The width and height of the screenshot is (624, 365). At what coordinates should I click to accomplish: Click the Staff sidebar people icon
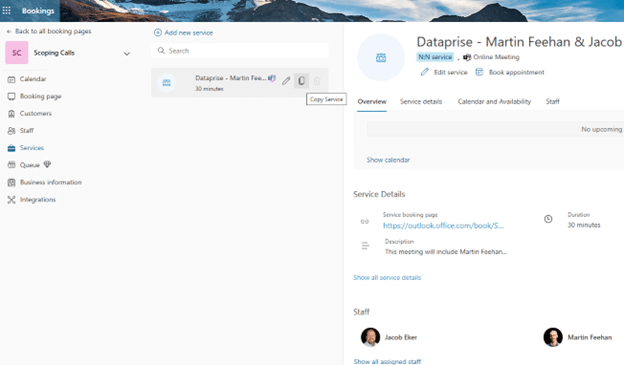pyautogui.click(x=11, y=131)
